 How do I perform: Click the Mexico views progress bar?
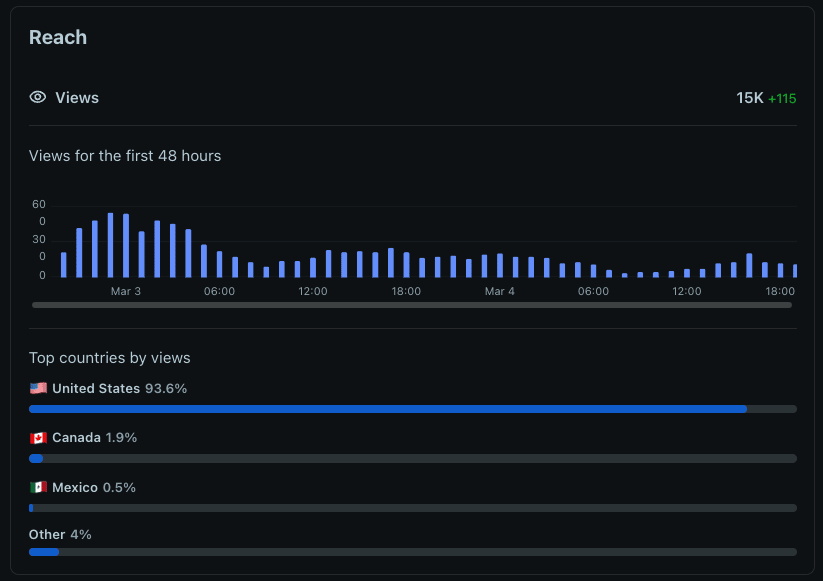(x=412, y=508)
